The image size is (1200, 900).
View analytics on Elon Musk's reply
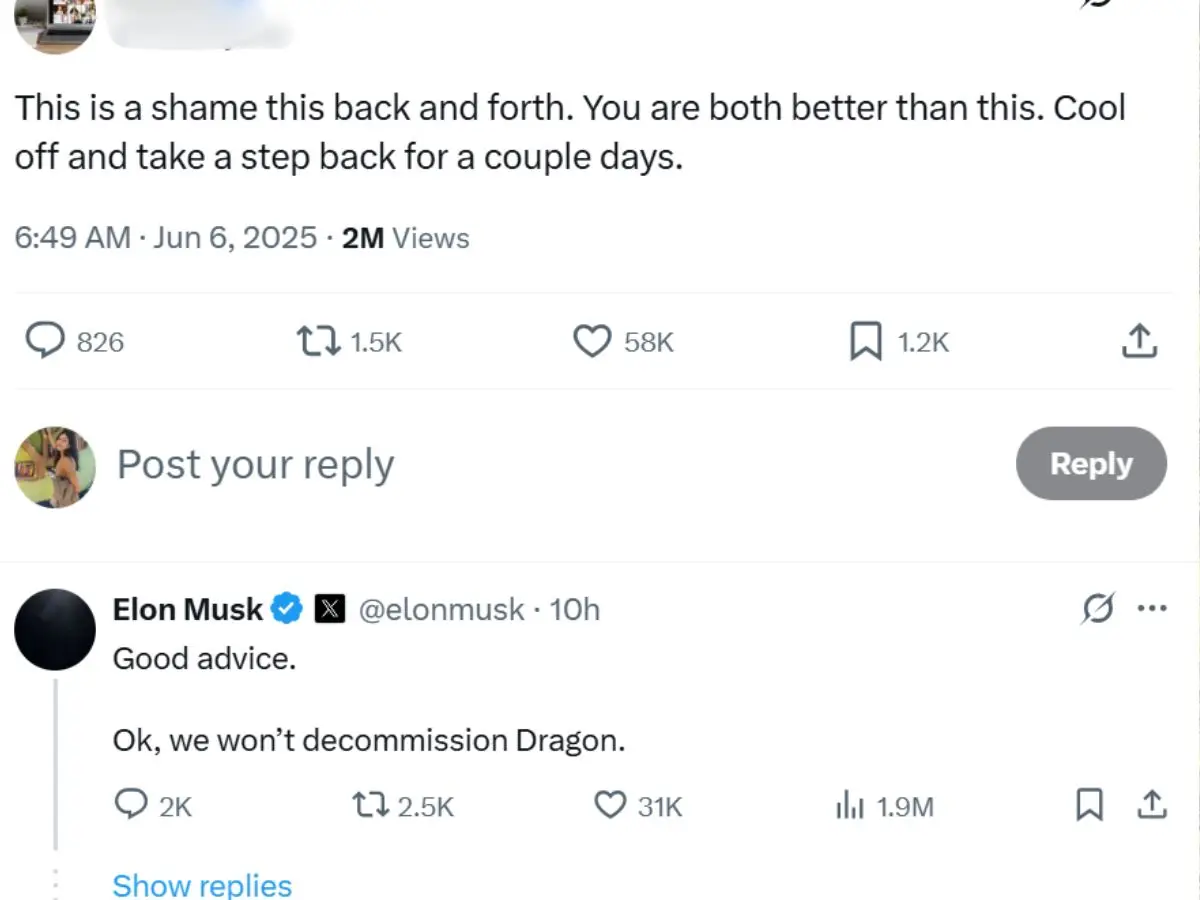(x=851, y=806)
